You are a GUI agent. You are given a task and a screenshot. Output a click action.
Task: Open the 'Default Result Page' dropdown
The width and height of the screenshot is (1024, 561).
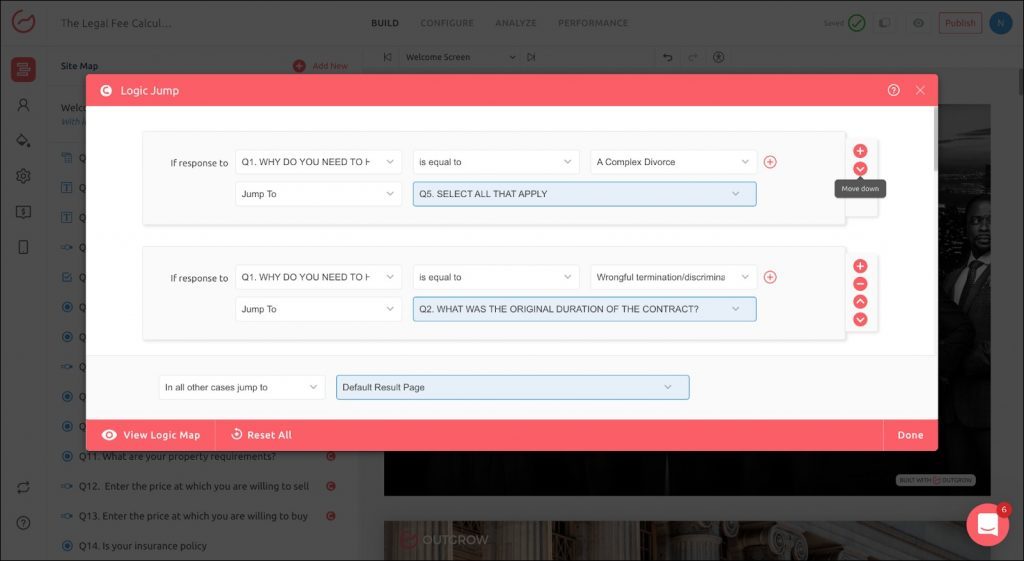[512, 387]
